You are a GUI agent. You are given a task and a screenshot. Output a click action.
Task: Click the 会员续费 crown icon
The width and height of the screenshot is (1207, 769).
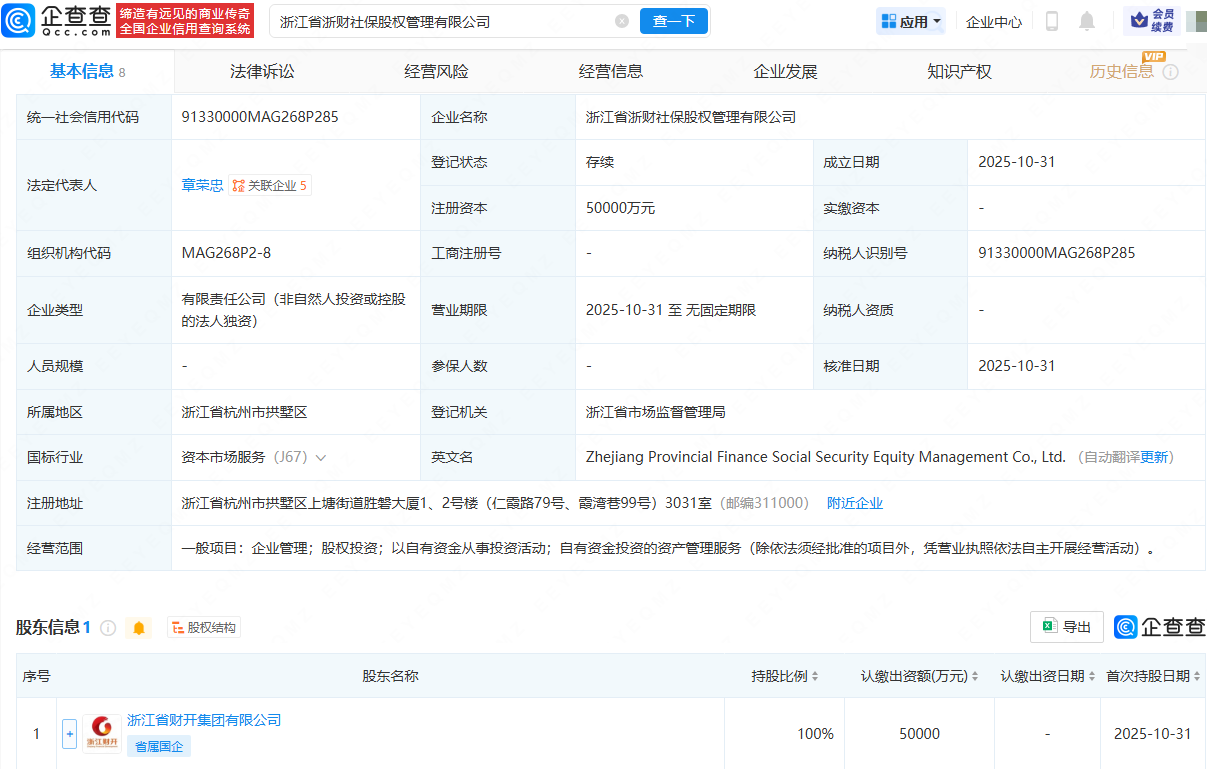1138,20
